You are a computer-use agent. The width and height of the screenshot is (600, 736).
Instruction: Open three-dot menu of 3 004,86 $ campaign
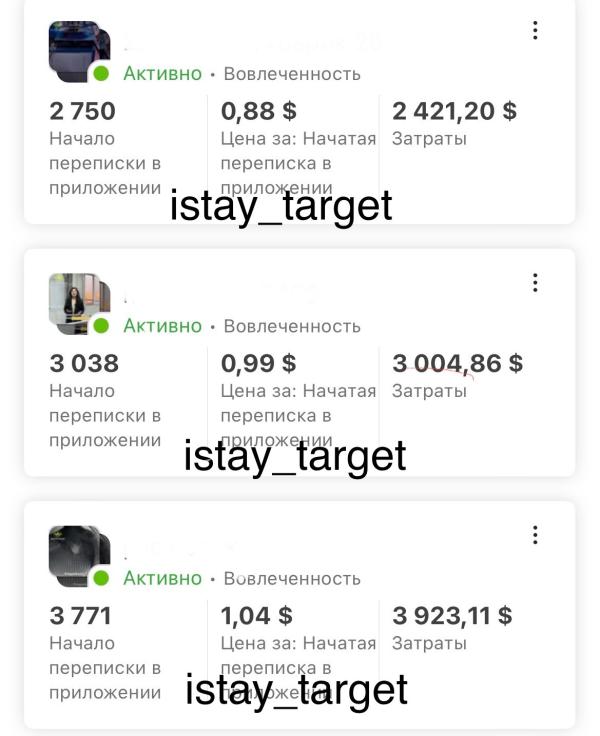click(535, 283)
